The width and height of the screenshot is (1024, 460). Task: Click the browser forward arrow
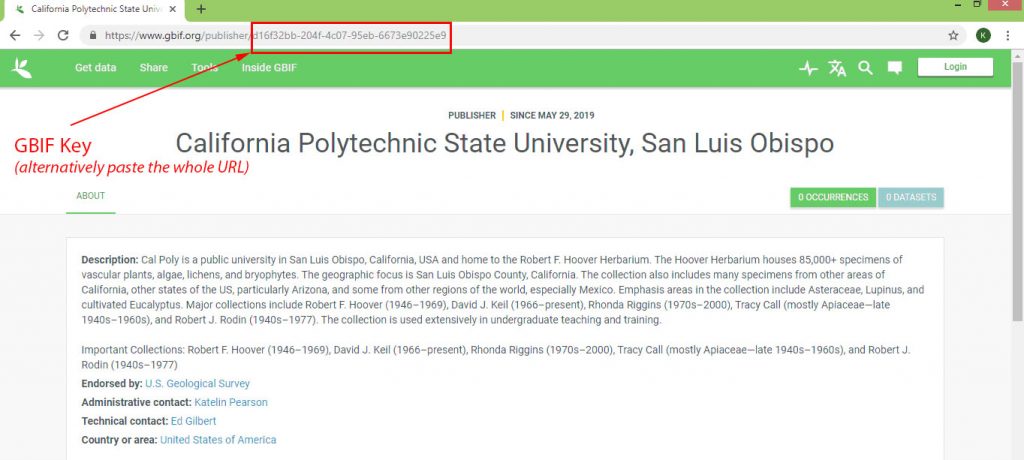point(39,35)
